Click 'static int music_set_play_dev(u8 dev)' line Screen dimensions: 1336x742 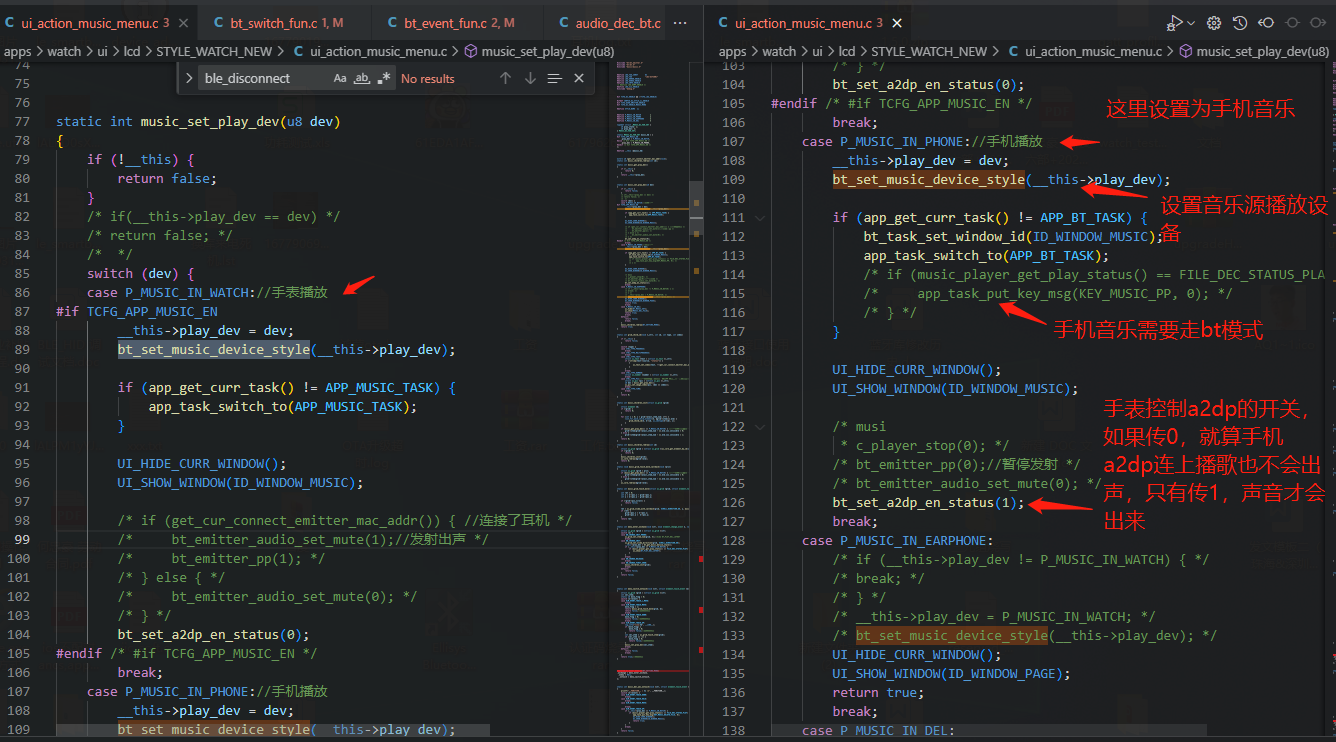pos(198,122)
